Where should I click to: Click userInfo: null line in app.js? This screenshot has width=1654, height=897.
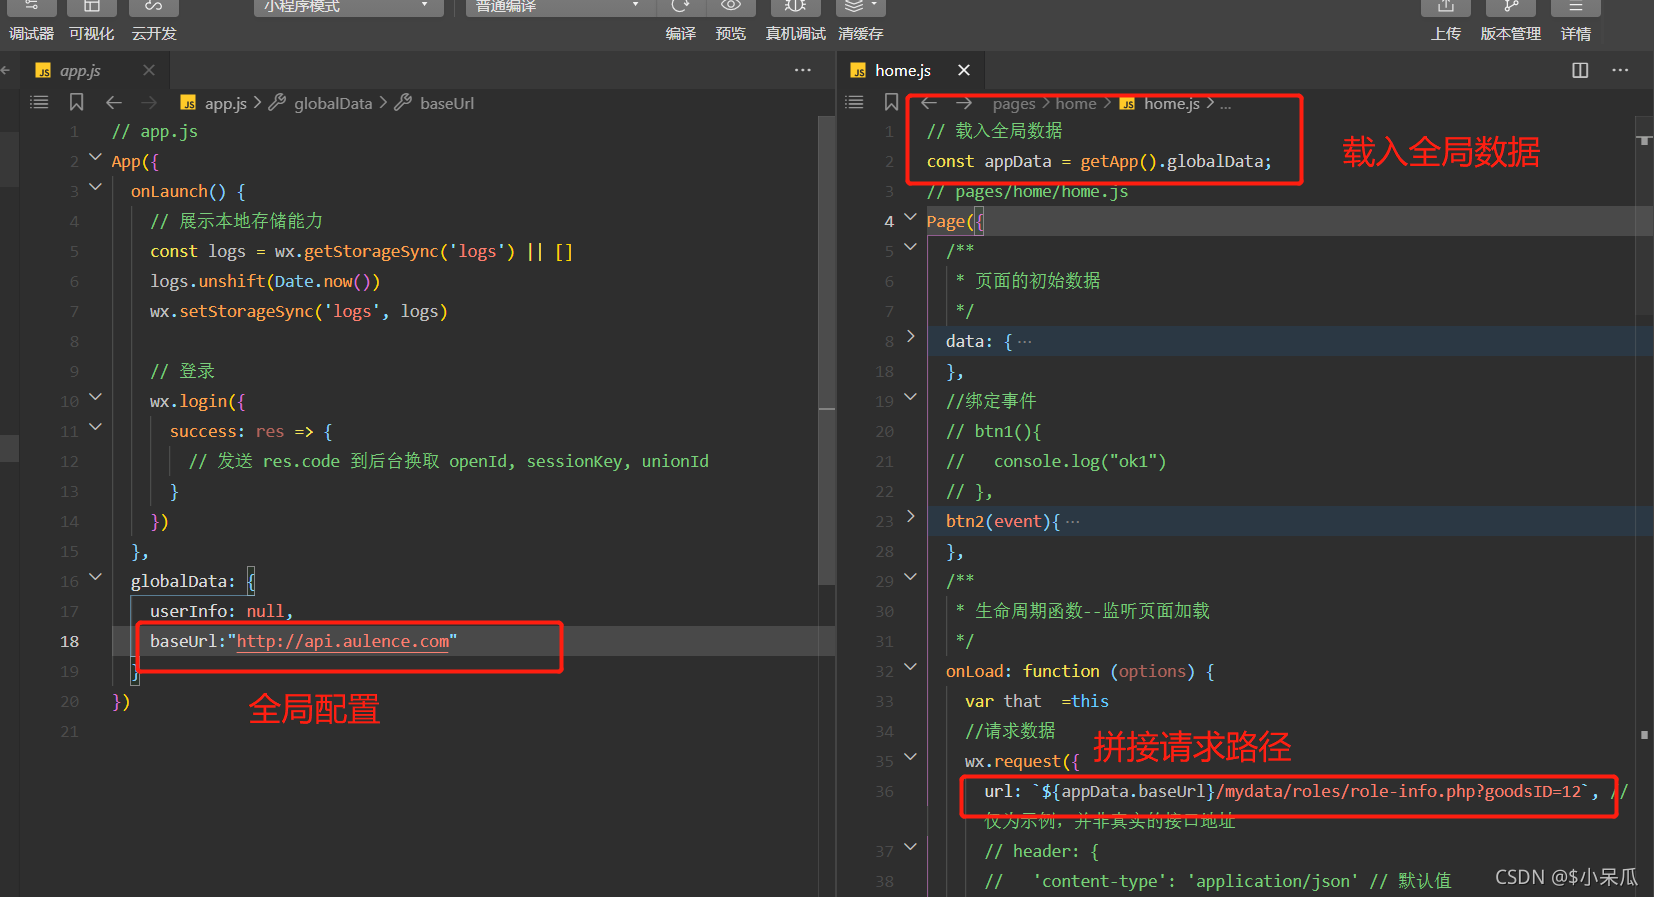point(221,612)
